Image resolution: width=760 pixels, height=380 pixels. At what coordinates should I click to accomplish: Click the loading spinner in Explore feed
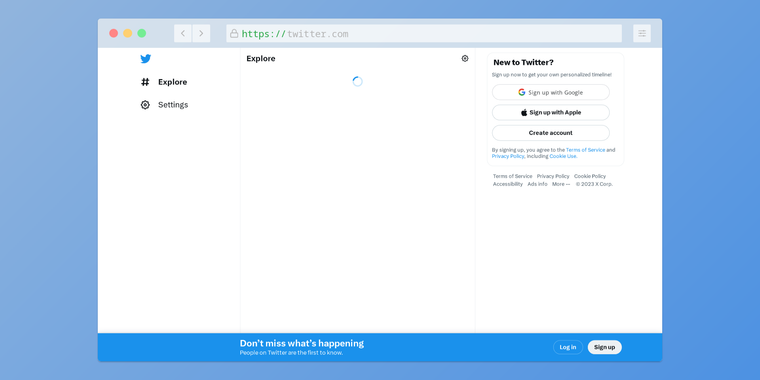[357, 81]
